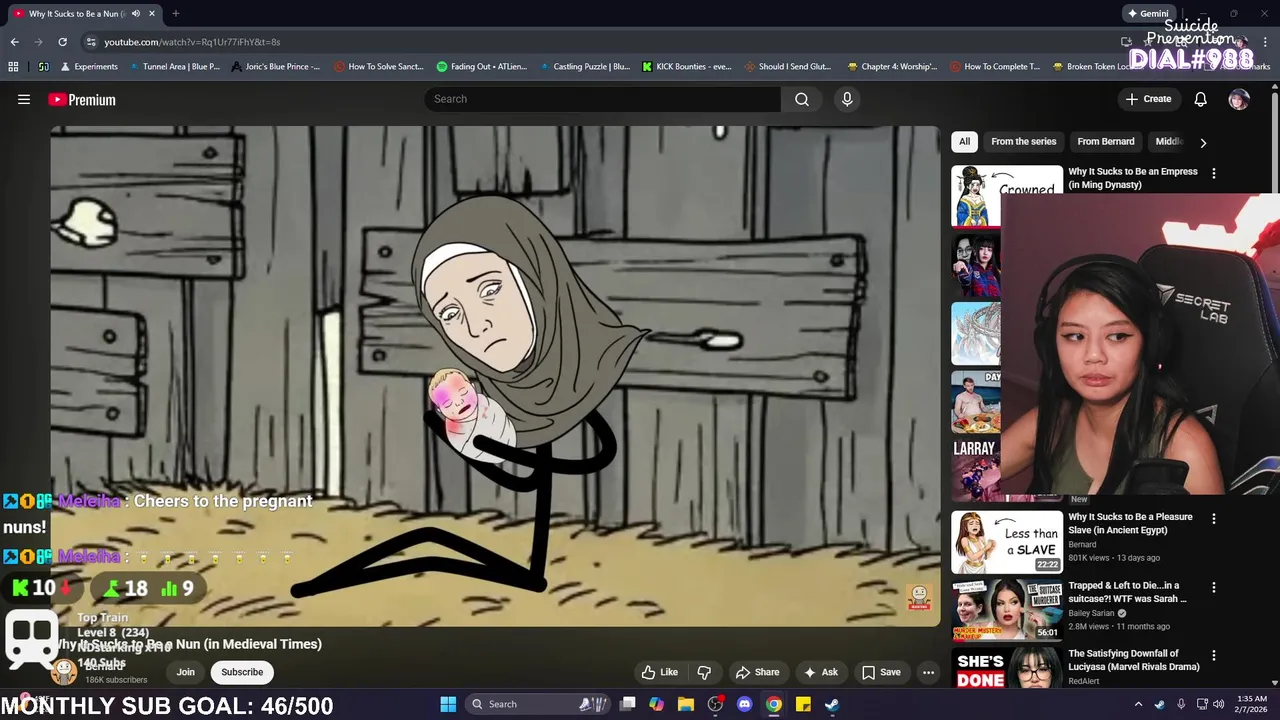Open The Satisfying Downfall of Luciyasa video
1280x720 pixels.
pyautogui.click(x=1133, y=660)
